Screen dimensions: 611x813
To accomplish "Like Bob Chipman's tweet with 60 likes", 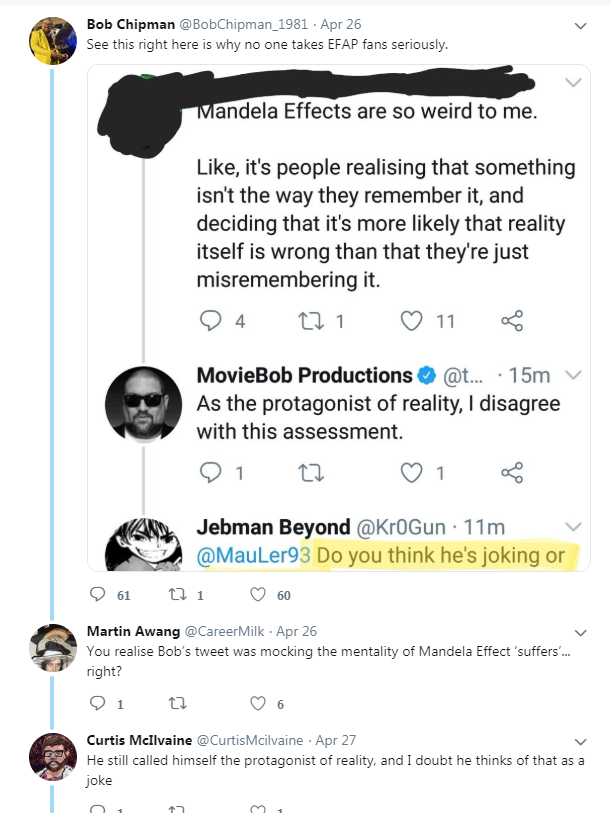I will pyautogui.click(x=258, y=594).
